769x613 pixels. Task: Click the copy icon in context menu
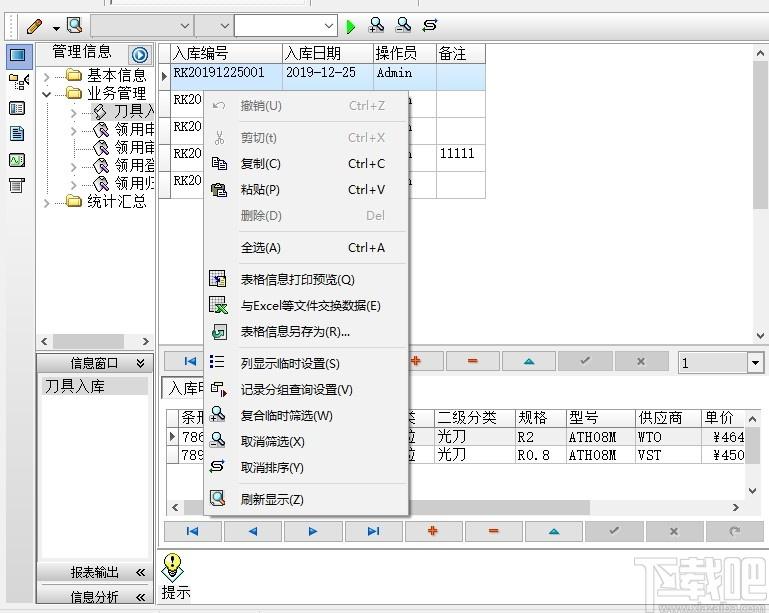[x=219, y=163]
